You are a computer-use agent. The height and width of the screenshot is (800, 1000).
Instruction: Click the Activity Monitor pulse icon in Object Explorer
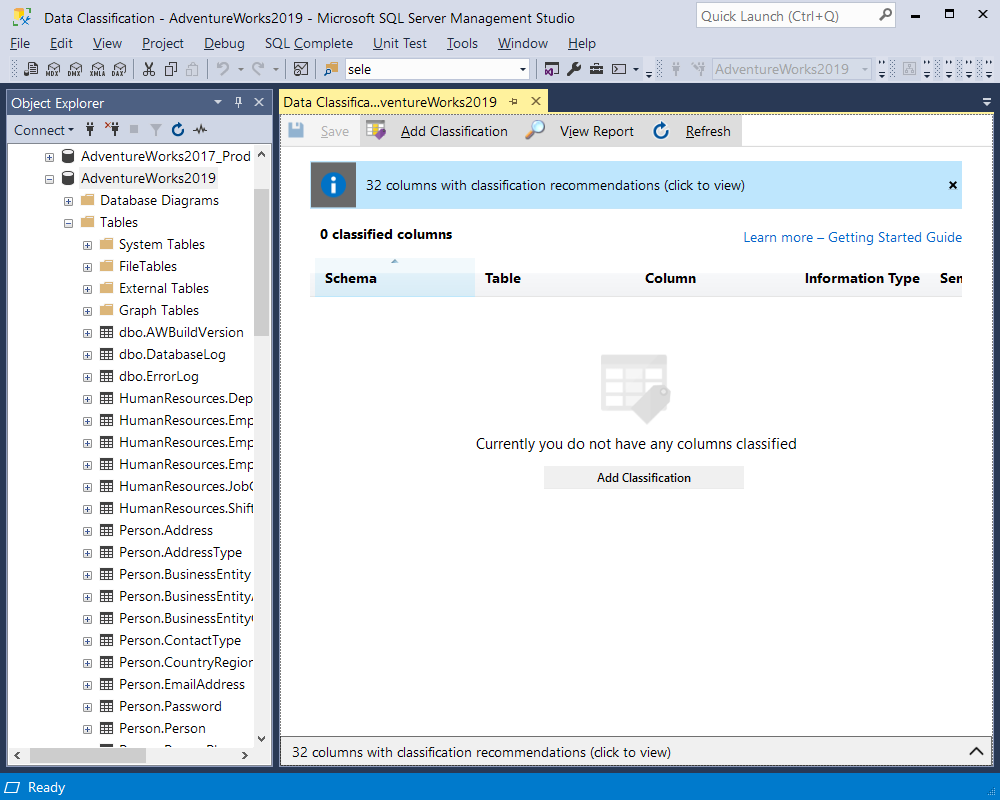[x=200, y=130]
